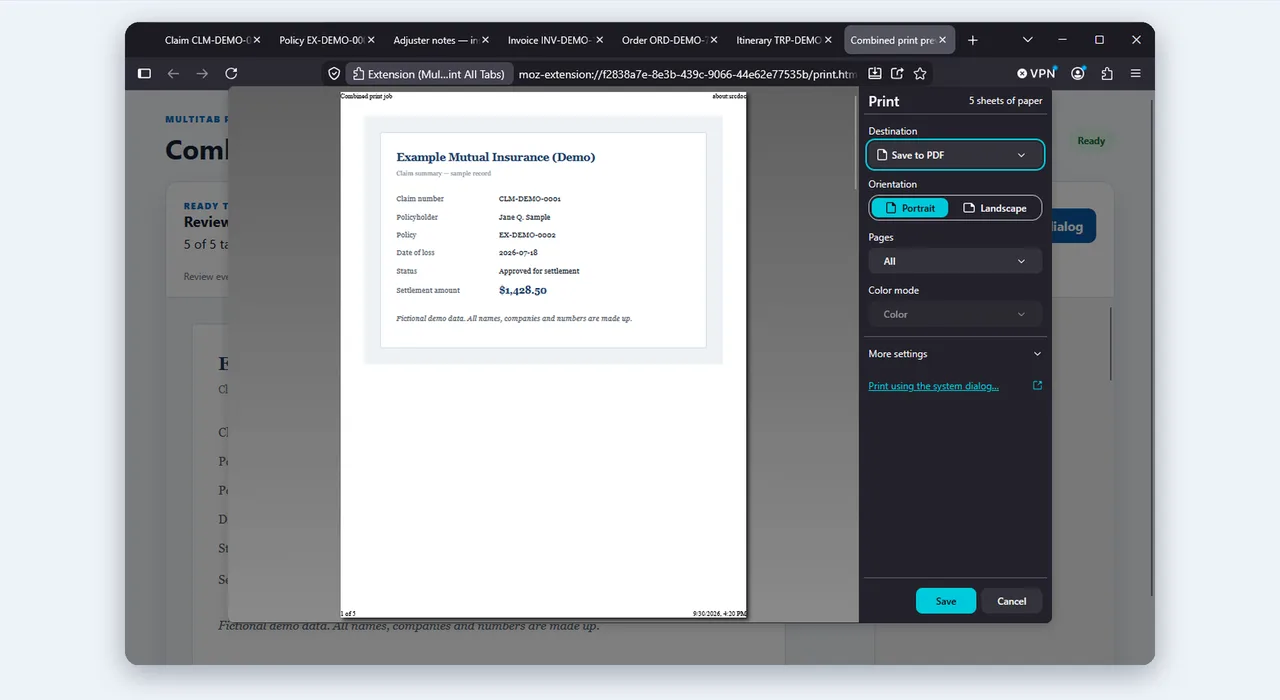Click the Ready status badge behind dialog
Viewport: 1280px width, 700px height.
click(x=1091, y=141)
